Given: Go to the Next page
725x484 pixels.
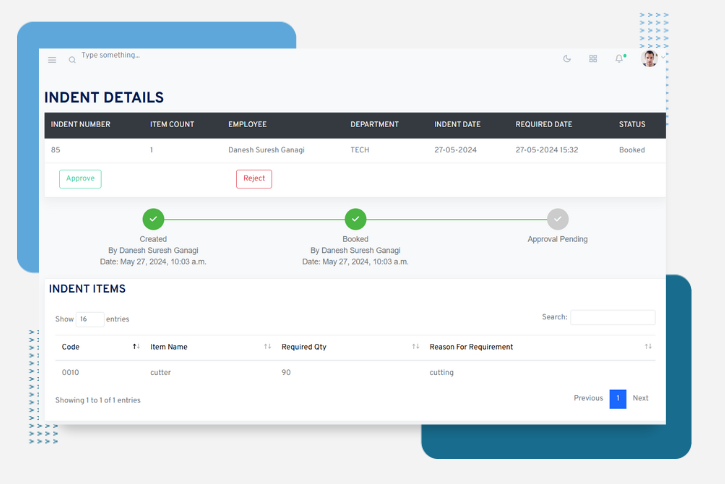Looking at the screenshot, I should coord(640,398).
